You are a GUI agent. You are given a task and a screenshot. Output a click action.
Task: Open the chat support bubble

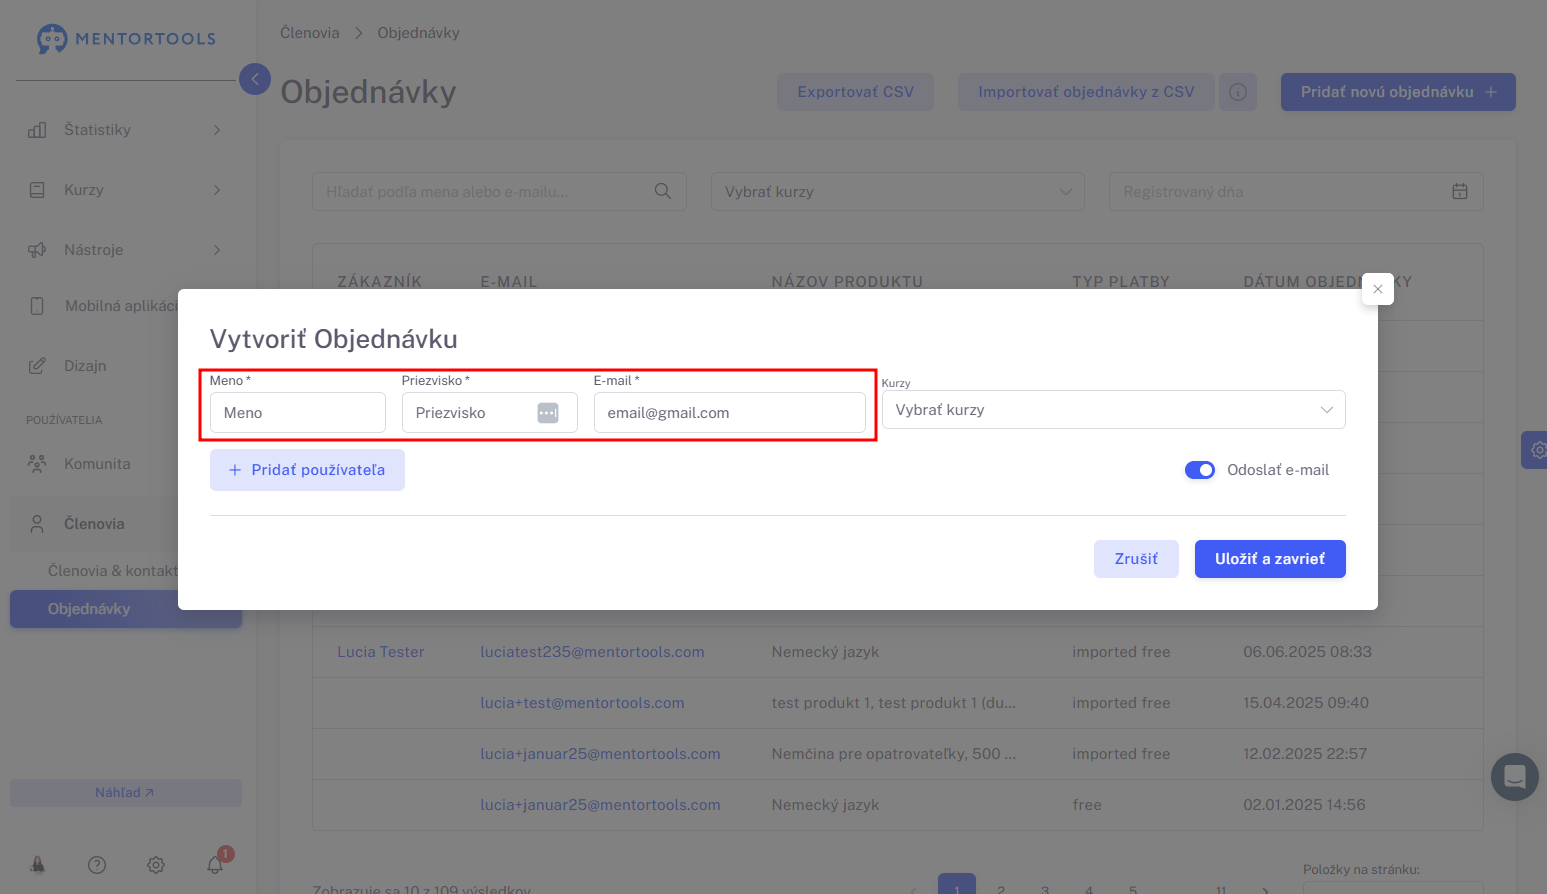coord(1514,776)
